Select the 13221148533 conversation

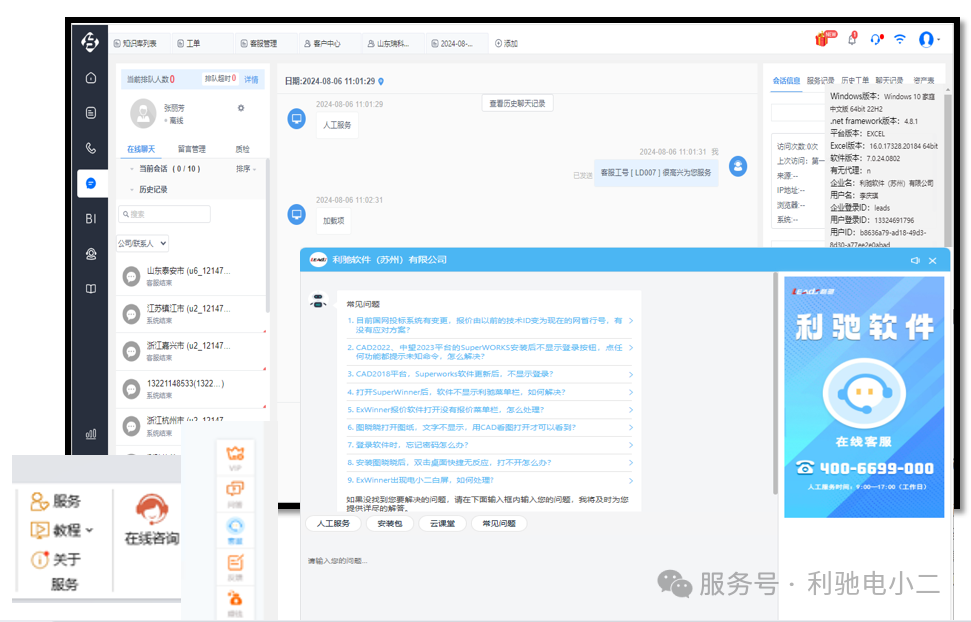191,388
